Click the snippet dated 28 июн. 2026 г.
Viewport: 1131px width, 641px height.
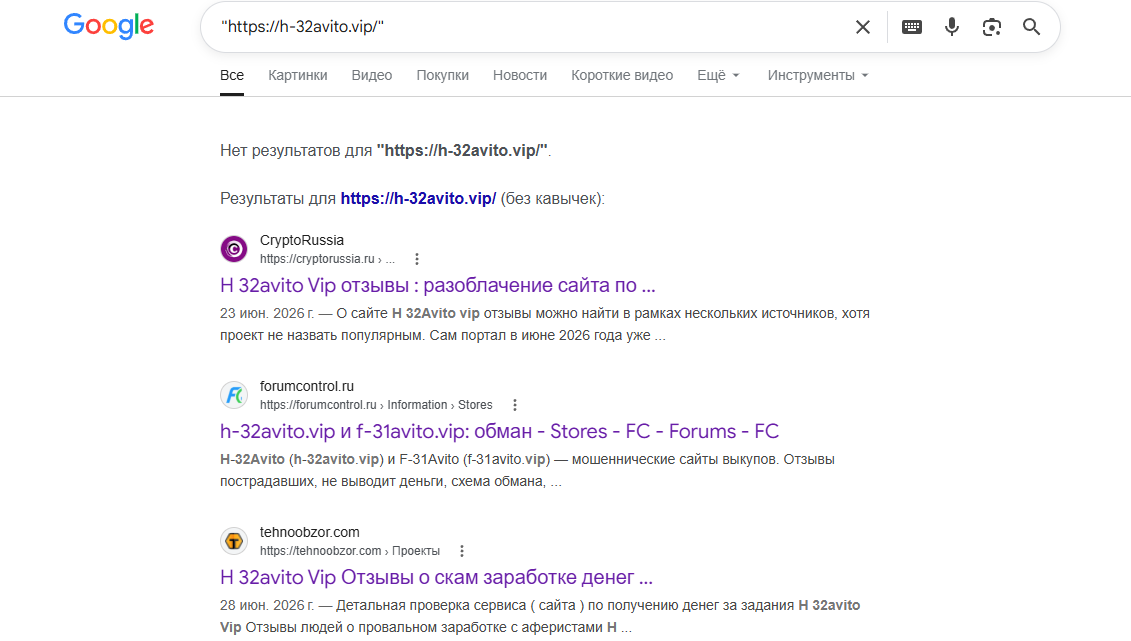(540, 616)
